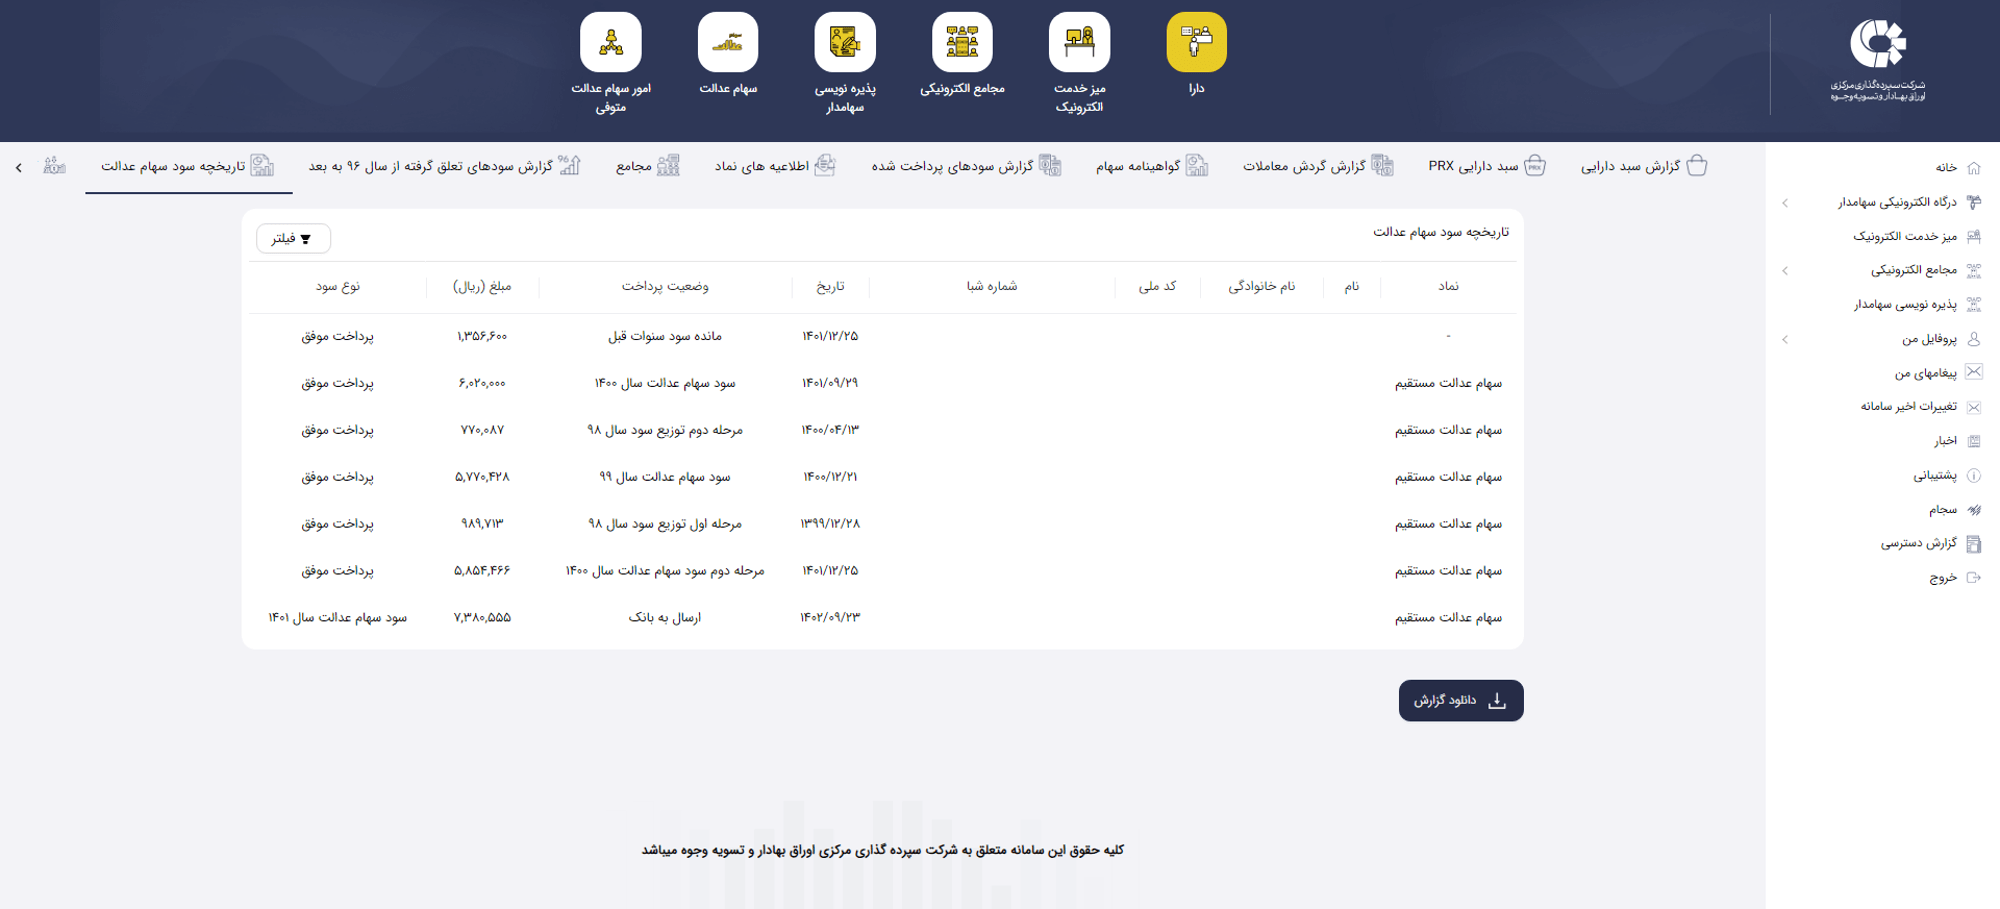This screenshot has width=2000, height=909.
Task: Click the basket icon of گزارش سبد دارایی
Action: (1697, 165)
